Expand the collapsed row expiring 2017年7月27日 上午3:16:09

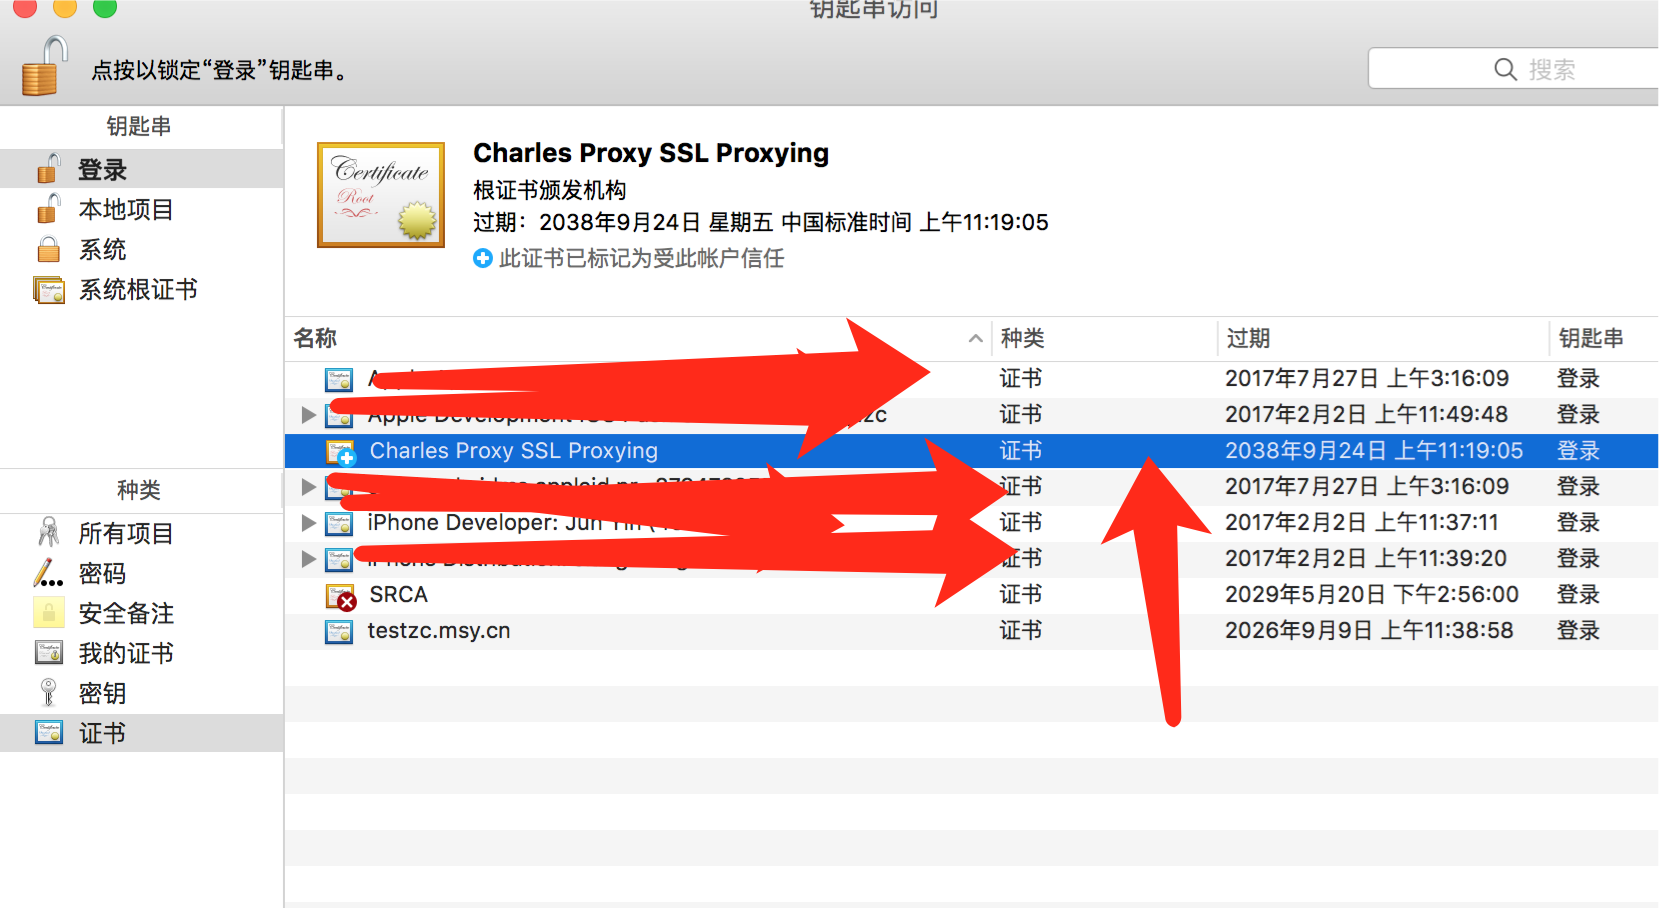tap(309, 486)
